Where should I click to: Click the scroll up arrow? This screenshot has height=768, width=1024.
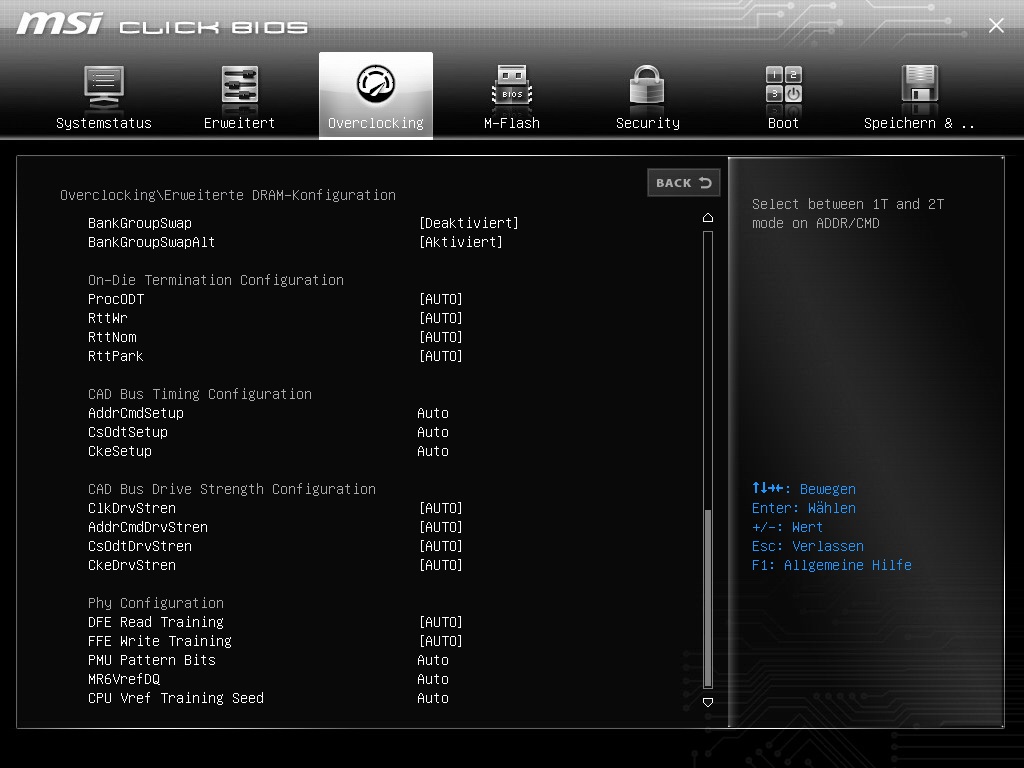coord(708,217)
